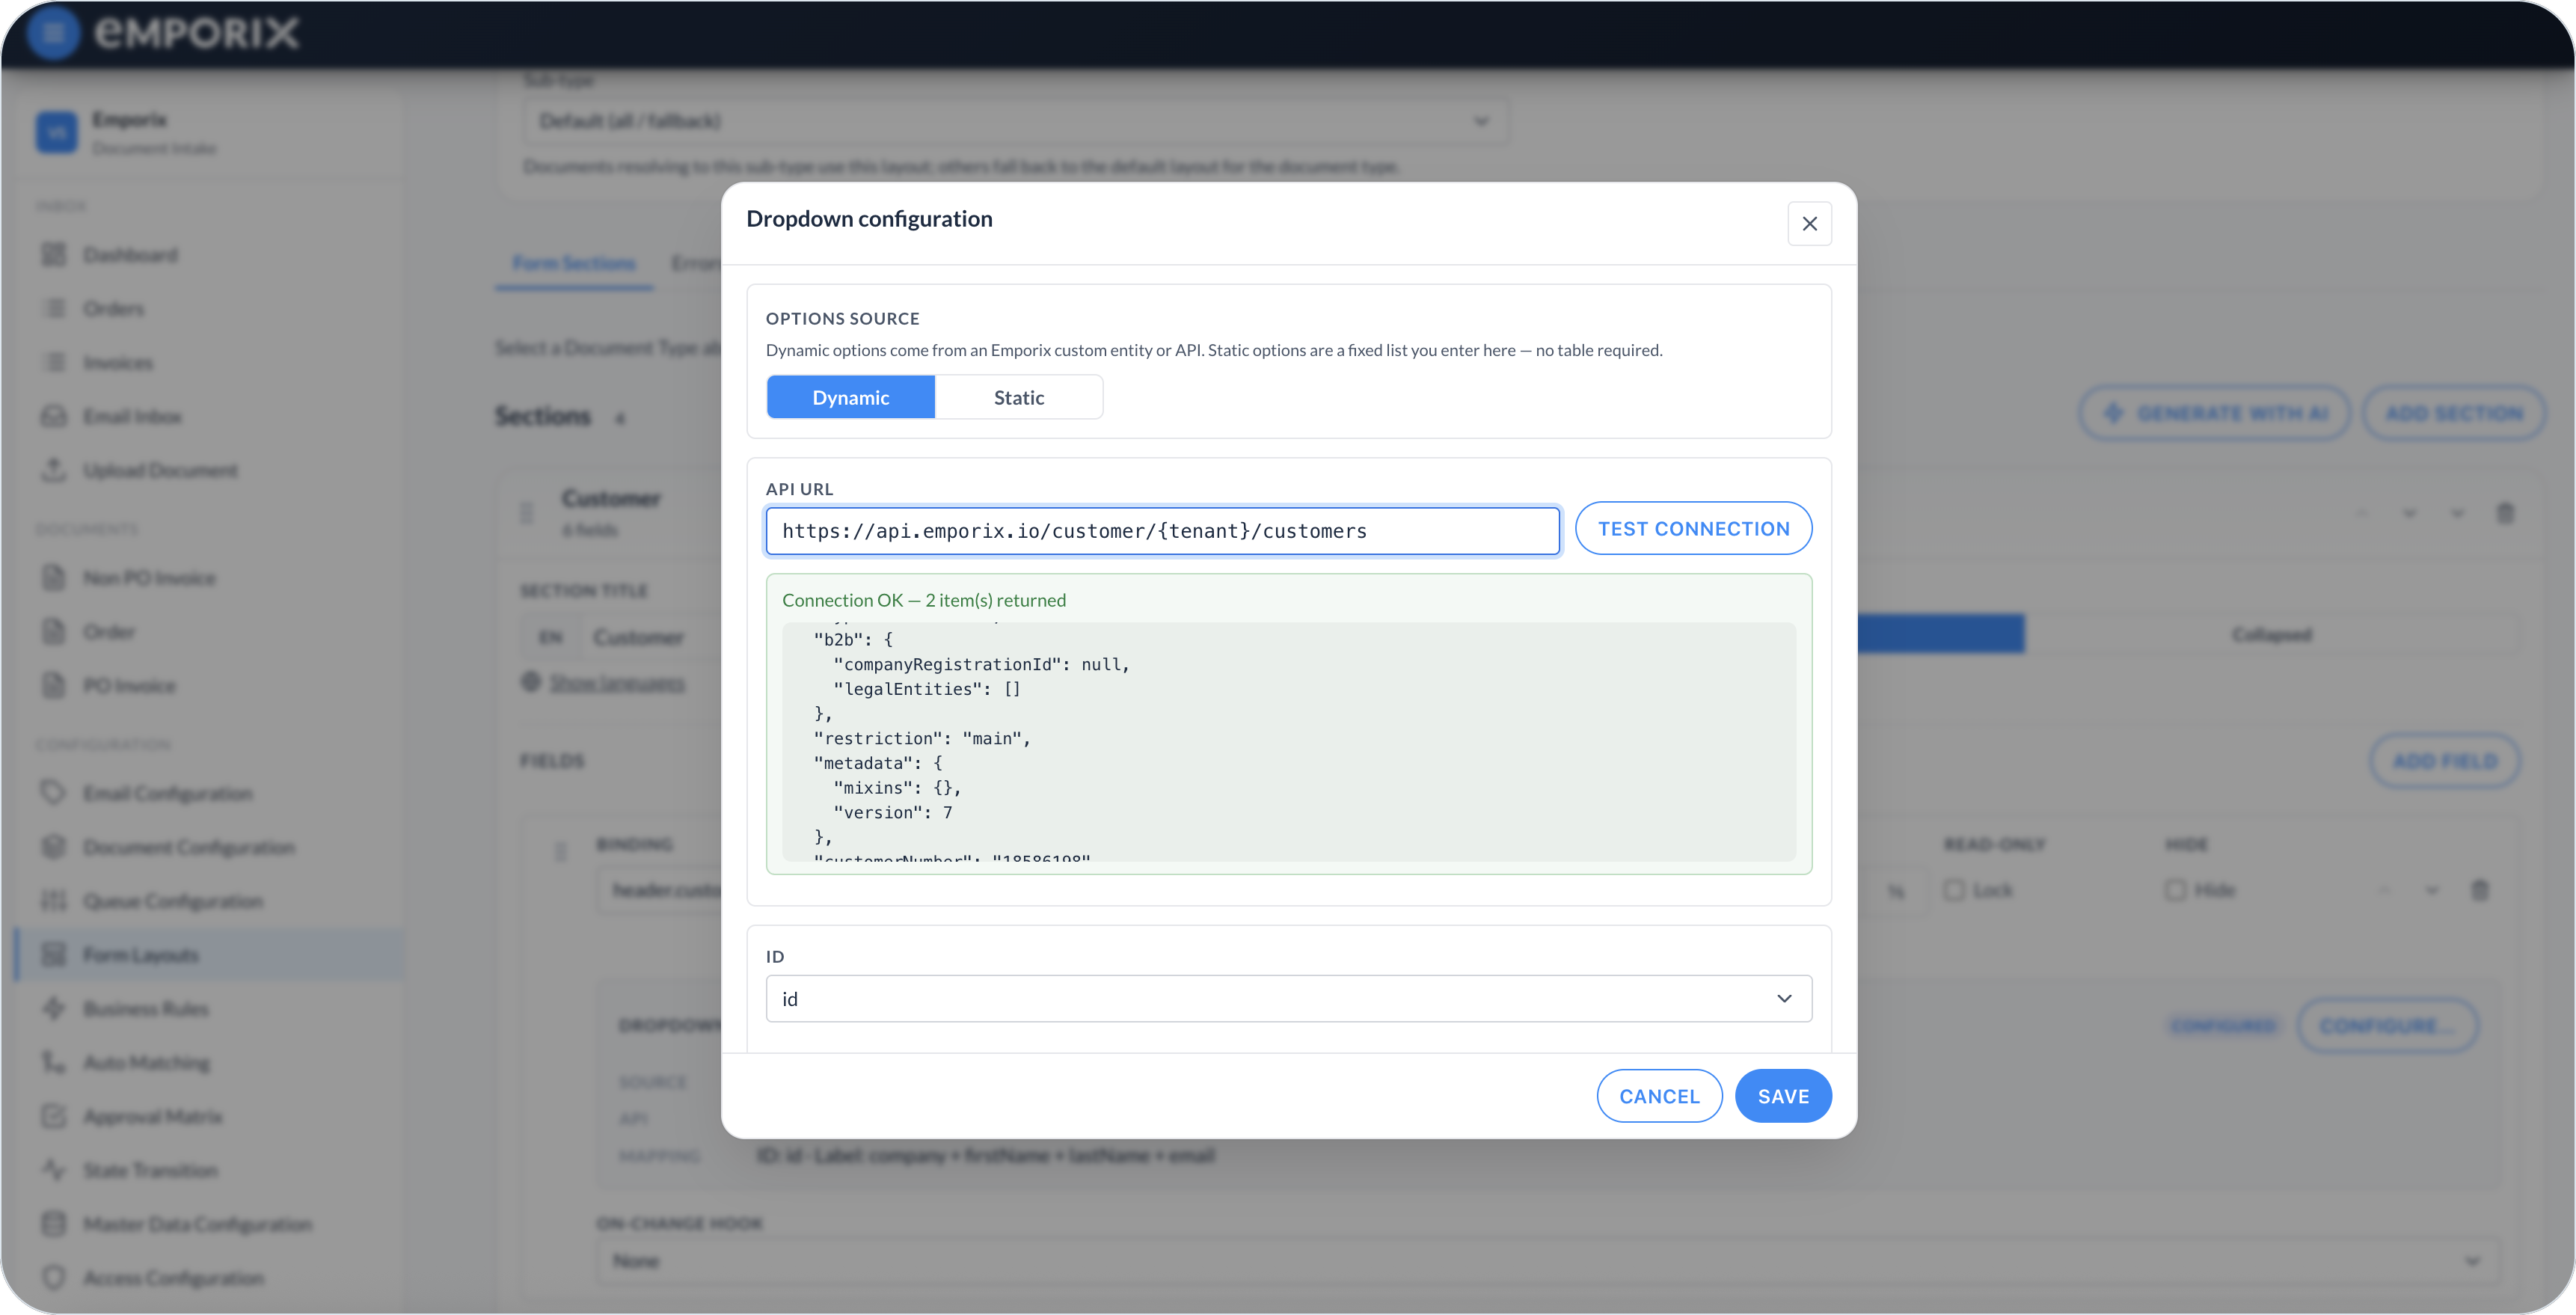This screenshot has height=1315, width=2576.
Task: Close the Dropdown configuration dialog
Action: click(1809, 224)
